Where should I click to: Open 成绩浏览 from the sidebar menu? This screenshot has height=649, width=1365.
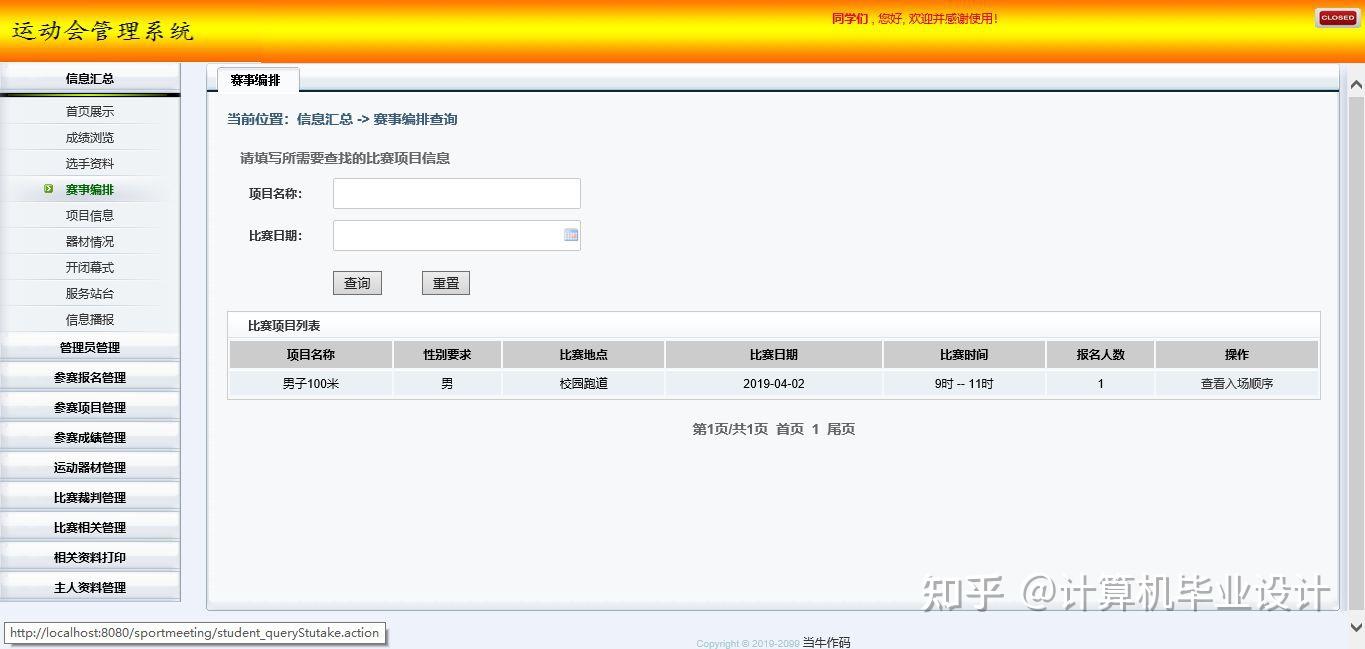pyautogui.click(x=90, y=137)
